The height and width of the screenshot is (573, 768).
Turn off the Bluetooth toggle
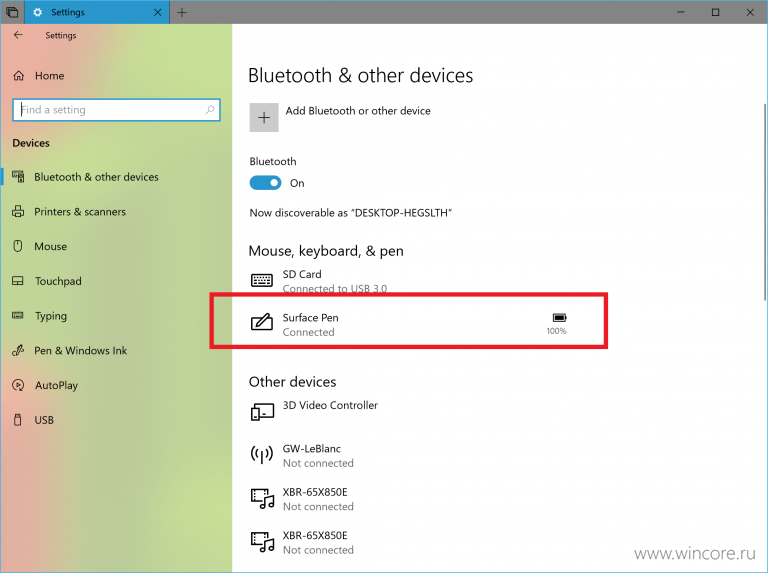click(265, 183)
